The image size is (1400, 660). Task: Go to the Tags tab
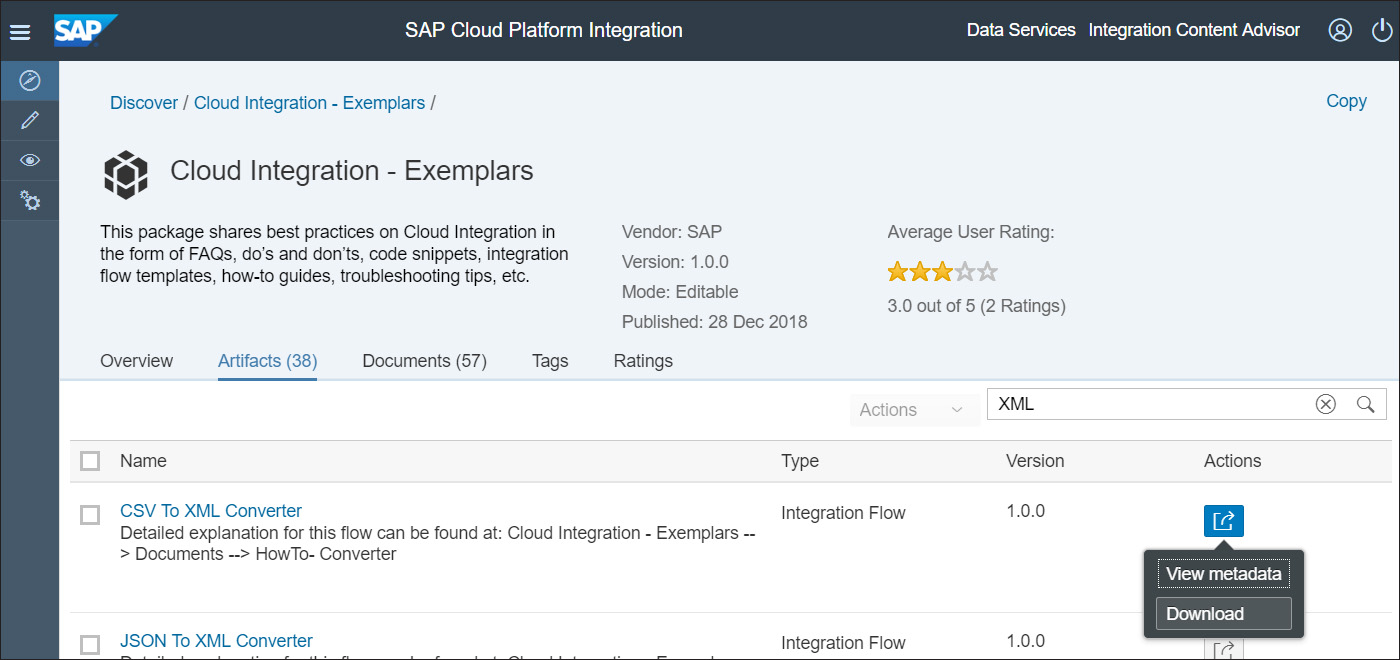click(x=550, y=361)
